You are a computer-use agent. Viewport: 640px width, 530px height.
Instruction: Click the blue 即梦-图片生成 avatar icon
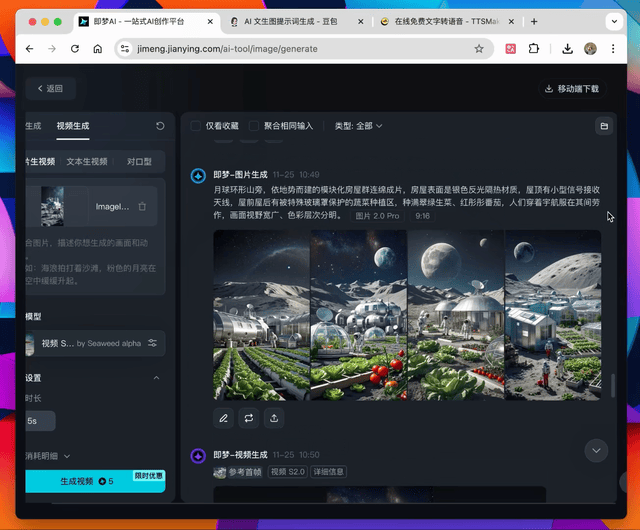[x=198, y=176]
